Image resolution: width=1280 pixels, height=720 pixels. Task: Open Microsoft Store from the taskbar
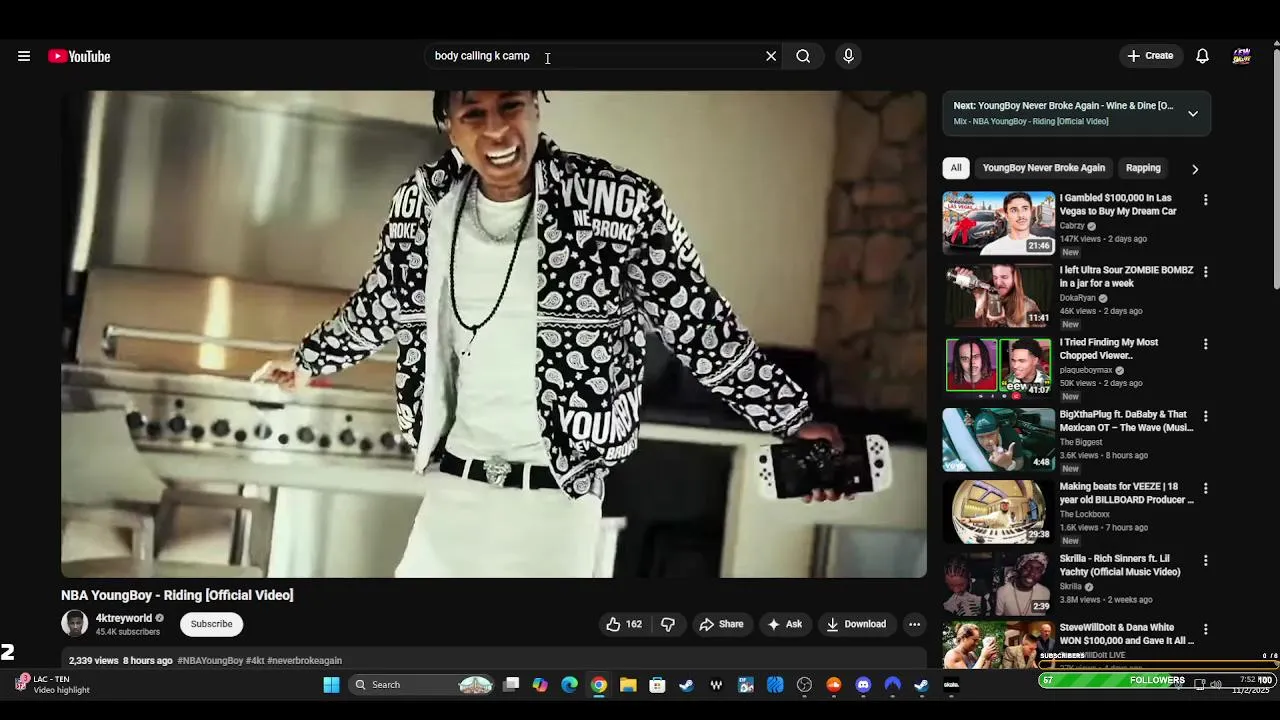657,685
